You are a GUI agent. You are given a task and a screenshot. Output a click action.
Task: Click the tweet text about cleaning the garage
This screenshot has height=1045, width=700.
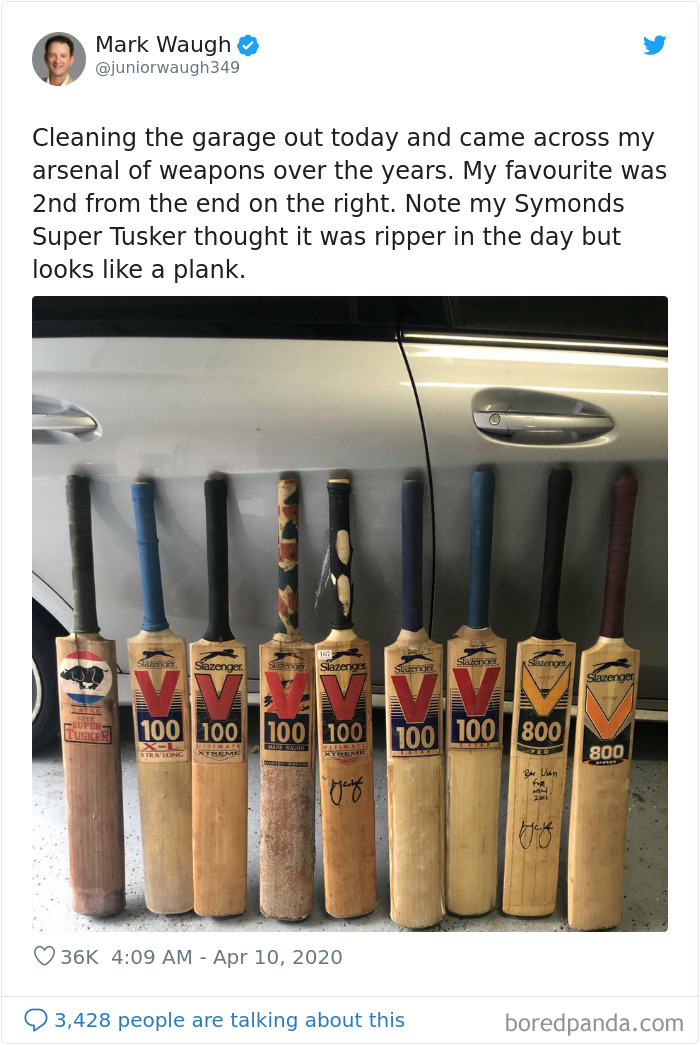pyautogui.click(x=349, y=203)
